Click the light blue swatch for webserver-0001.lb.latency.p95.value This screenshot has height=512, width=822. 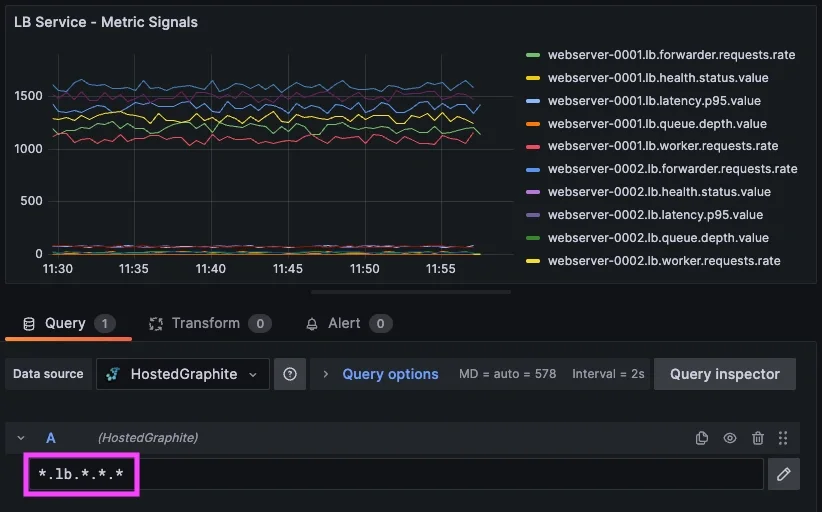pyautogui.click(x=533, y=101)
